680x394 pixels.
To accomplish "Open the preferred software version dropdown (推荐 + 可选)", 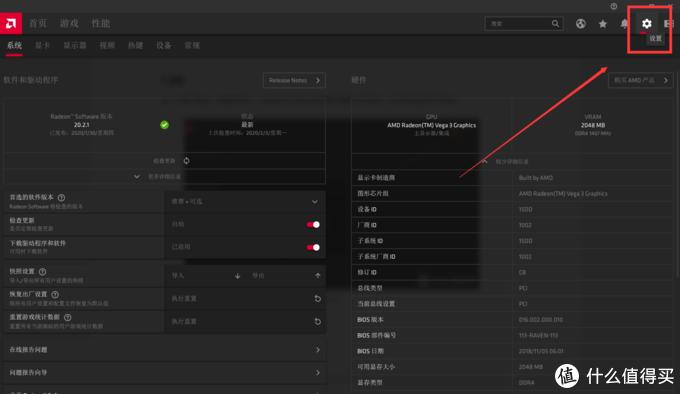I will (x=245, y=202).
